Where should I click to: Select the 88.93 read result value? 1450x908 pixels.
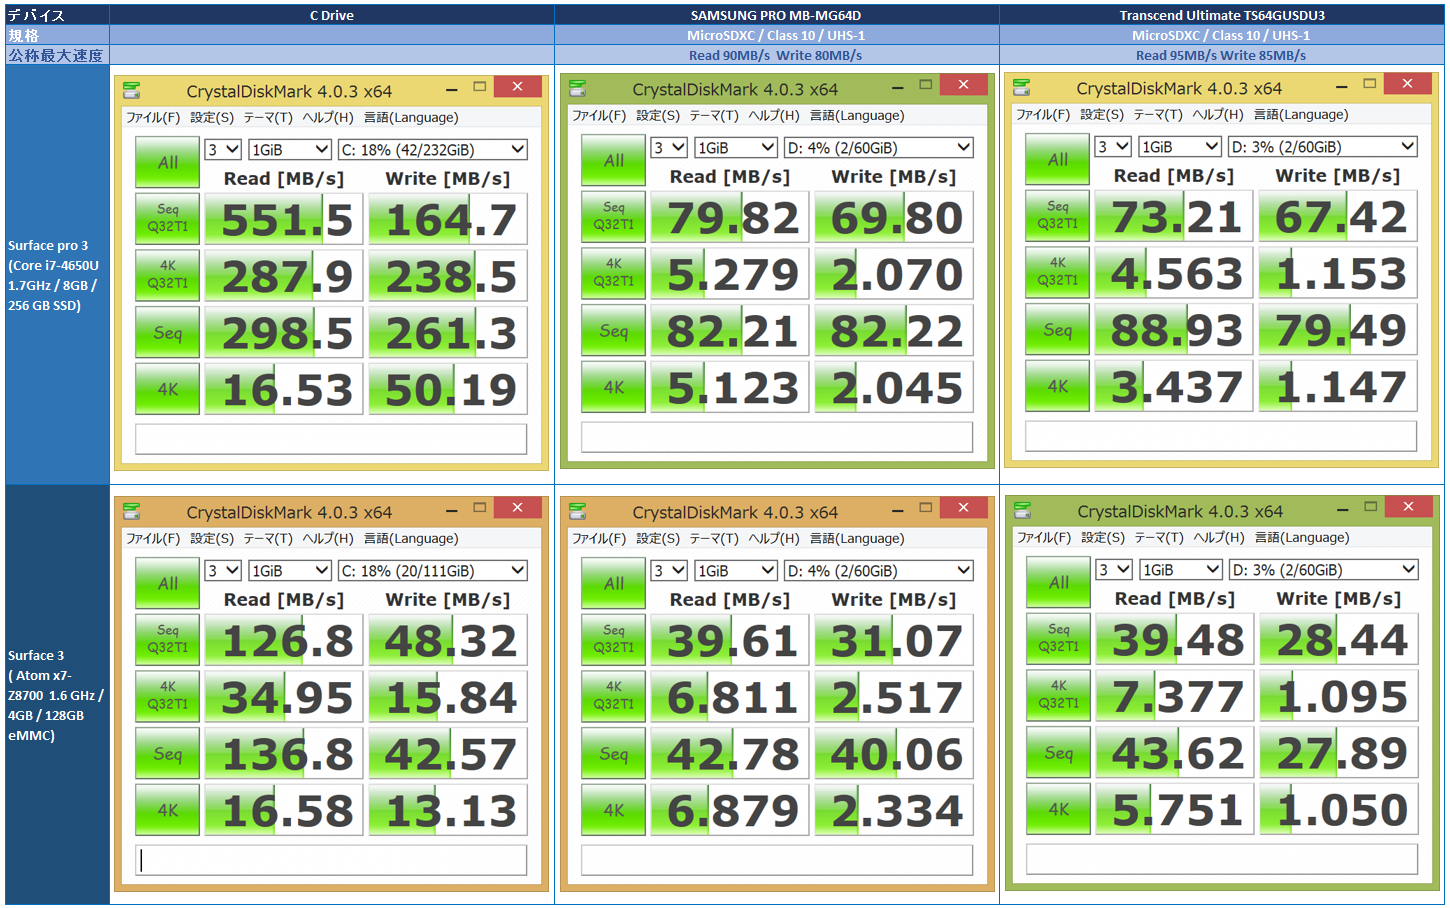pos(1174,330)
